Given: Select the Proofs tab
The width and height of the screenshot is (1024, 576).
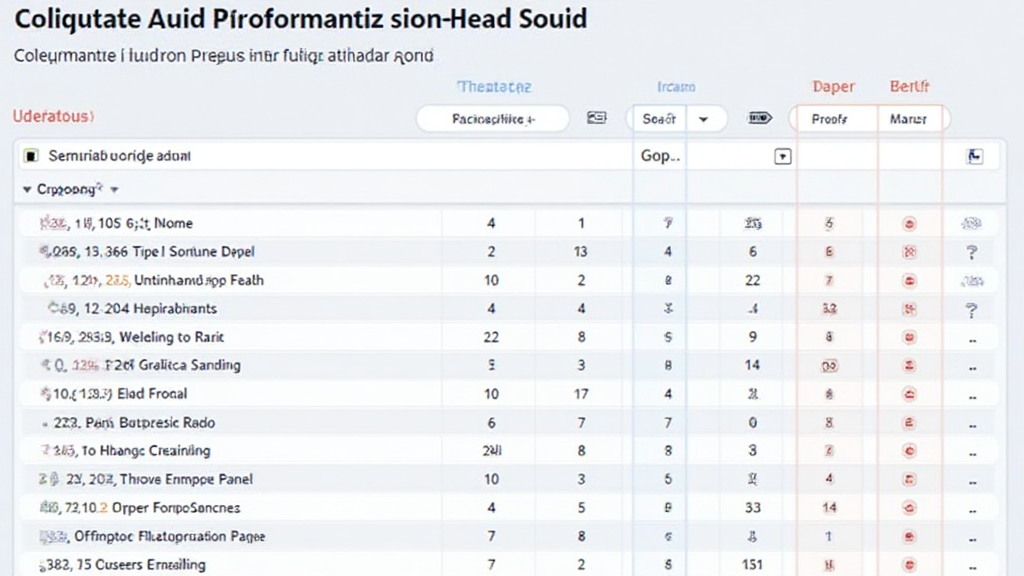Looking at the screenshot, I should pyautogui.click(x=830, y=119).
